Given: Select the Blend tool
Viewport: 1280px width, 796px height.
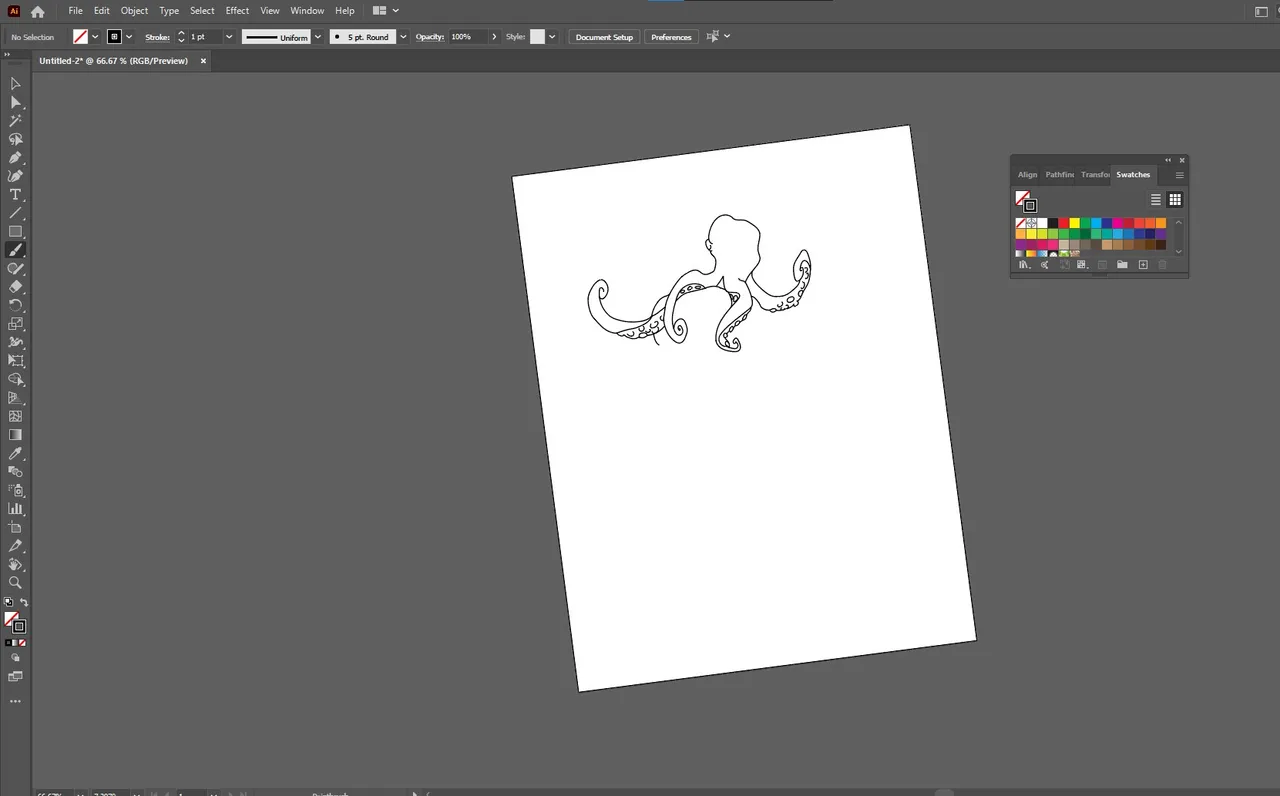Looking at the screenshot, I should (15, 472).
